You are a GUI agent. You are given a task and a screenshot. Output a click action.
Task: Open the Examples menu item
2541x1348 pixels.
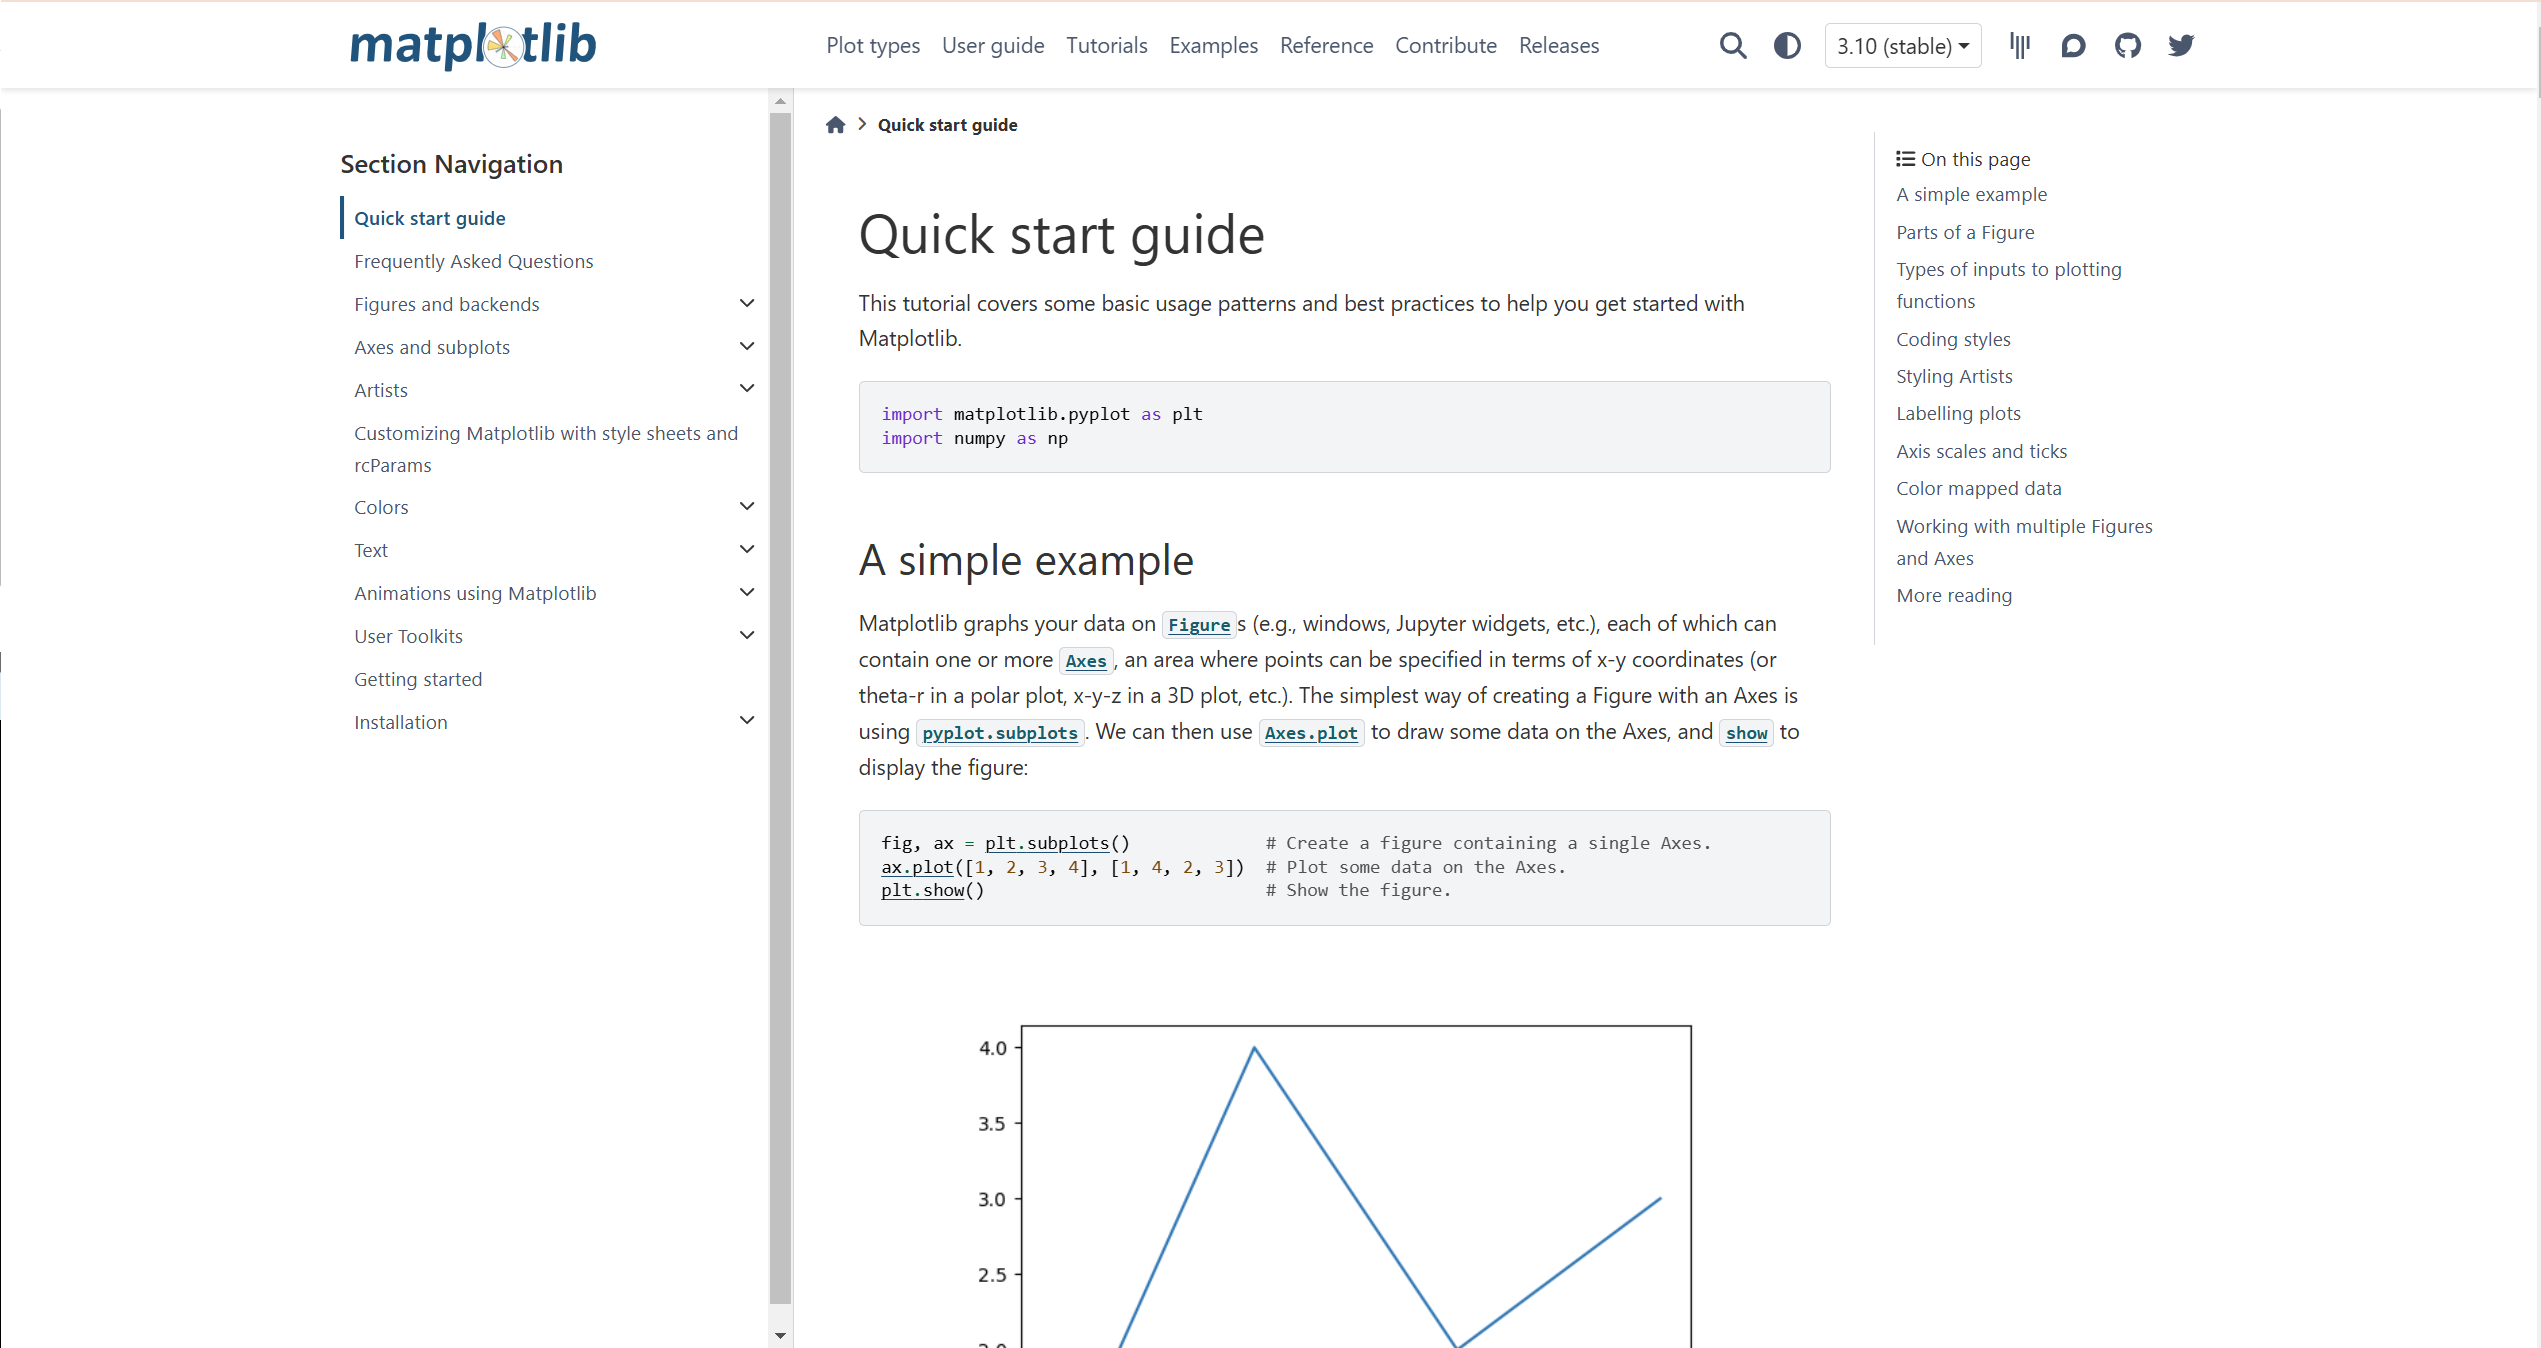click(x=1214, y=46)
